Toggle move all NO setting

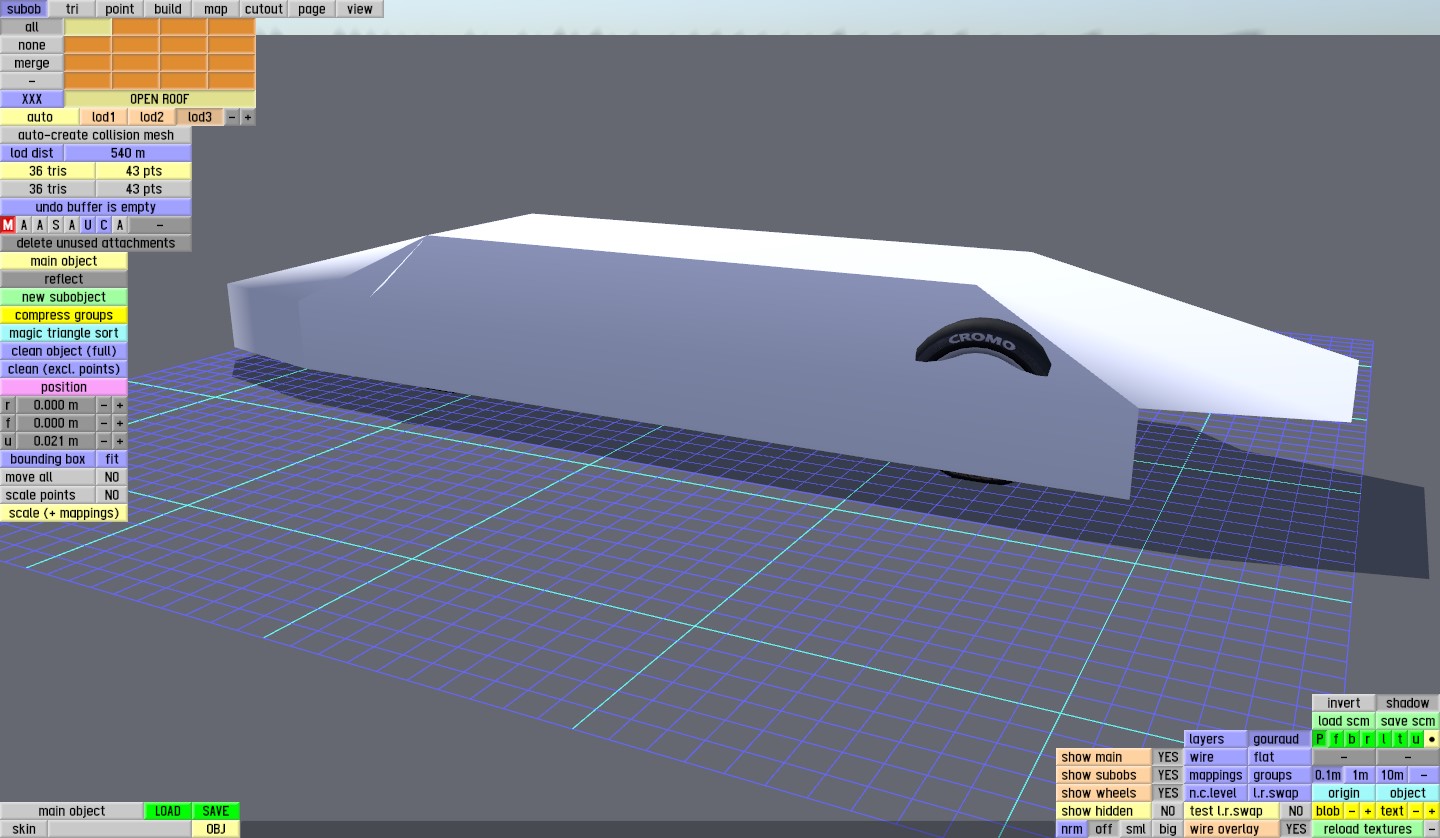click(x=112, y=477)
